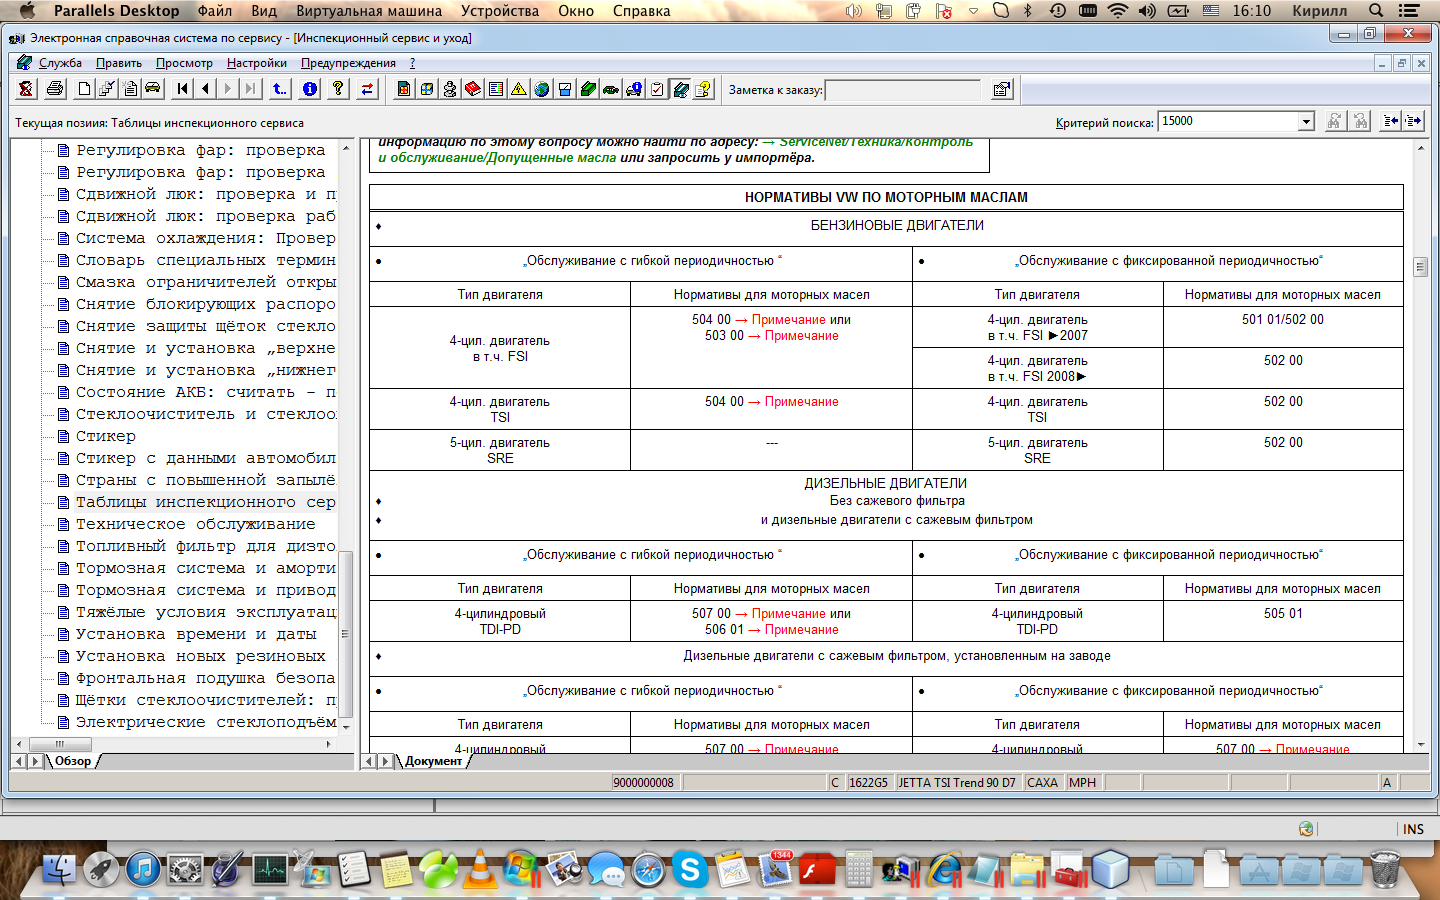Image resolution: width=1440 pixels, height=900 pixels.
Task: Follow the Примечание link next to 504 00 for TSI
Action: click(801, 402)
